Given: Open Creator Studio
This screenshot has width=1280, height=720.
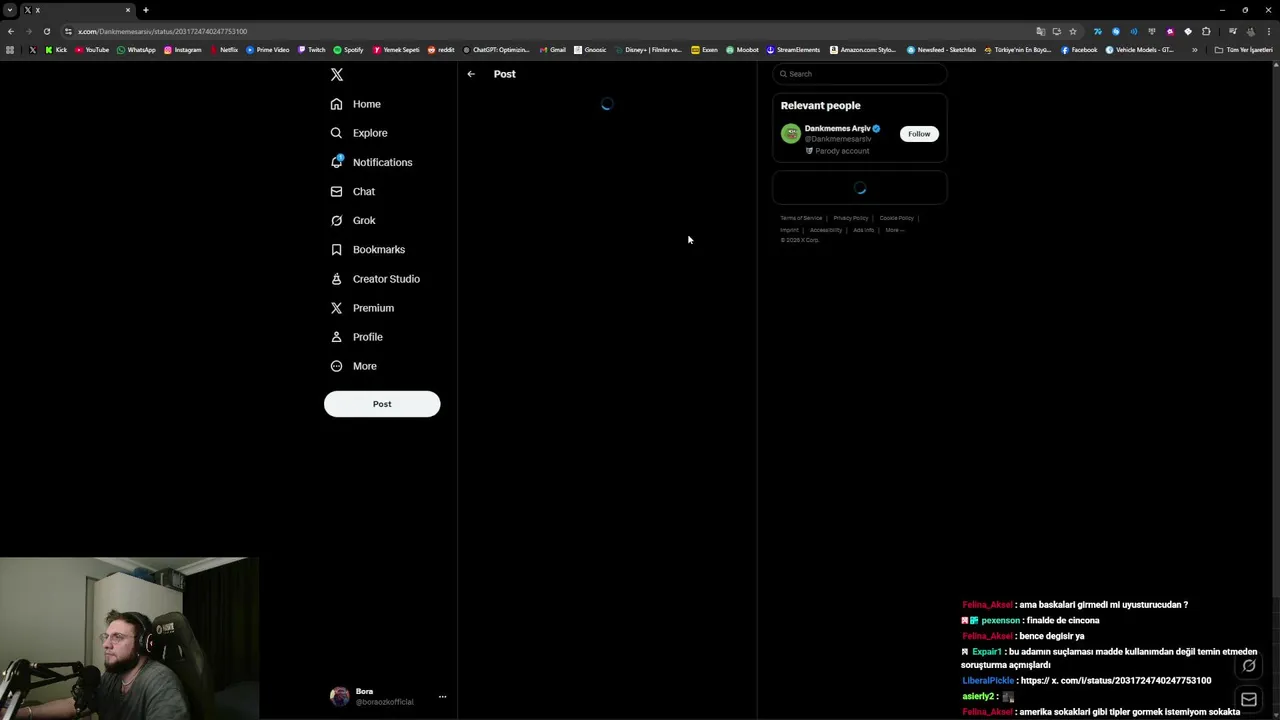Looking at the screenshot, I should tap(375, 279).
